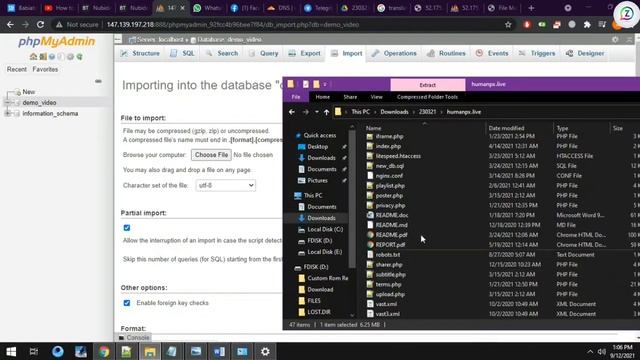Viewport: 640px width, 360px height.
Task: Click the new_db.sql file icon
Action: coord(370,166)
